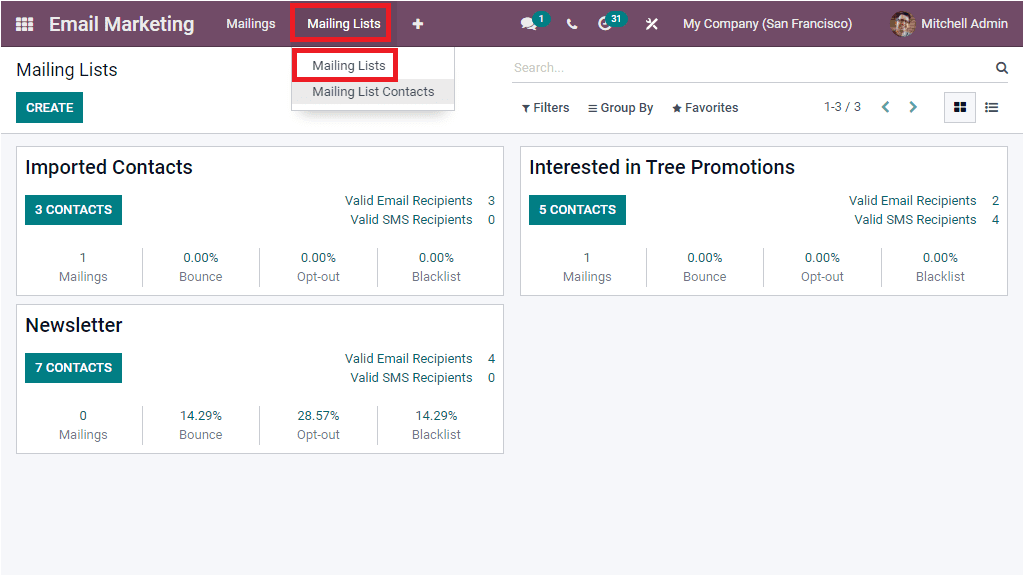Viewport: 1024px width, 576px height.
Task: Open the My Company (San Francisco) selector
Action: (x=767, y=22)
